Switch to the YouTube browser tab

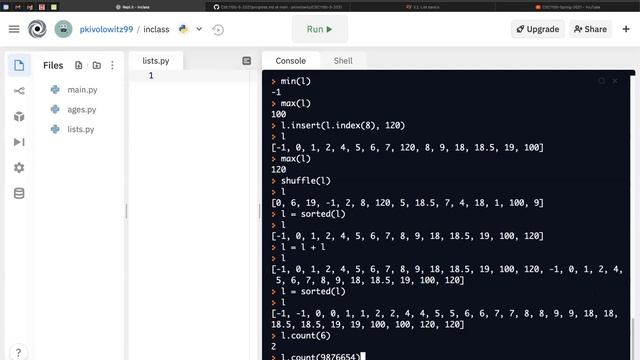click(567, 7)
